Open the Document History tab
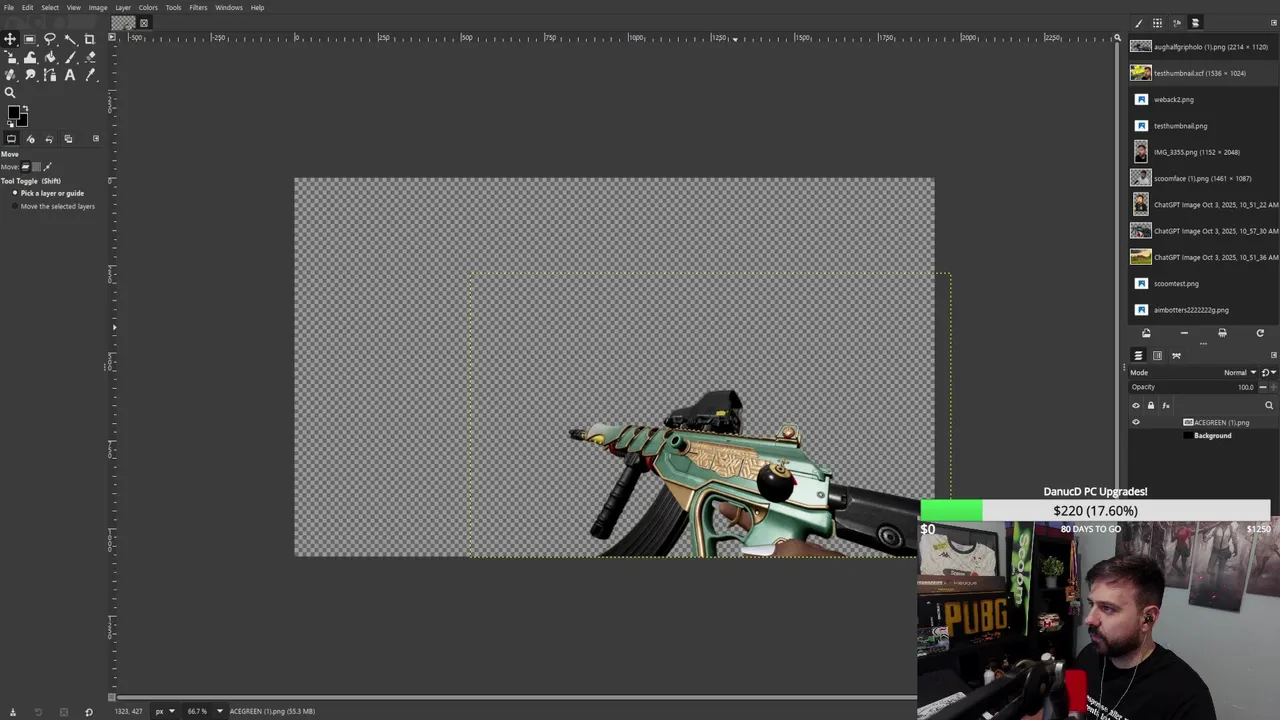1280x720 pixels. click(1195, 23)
